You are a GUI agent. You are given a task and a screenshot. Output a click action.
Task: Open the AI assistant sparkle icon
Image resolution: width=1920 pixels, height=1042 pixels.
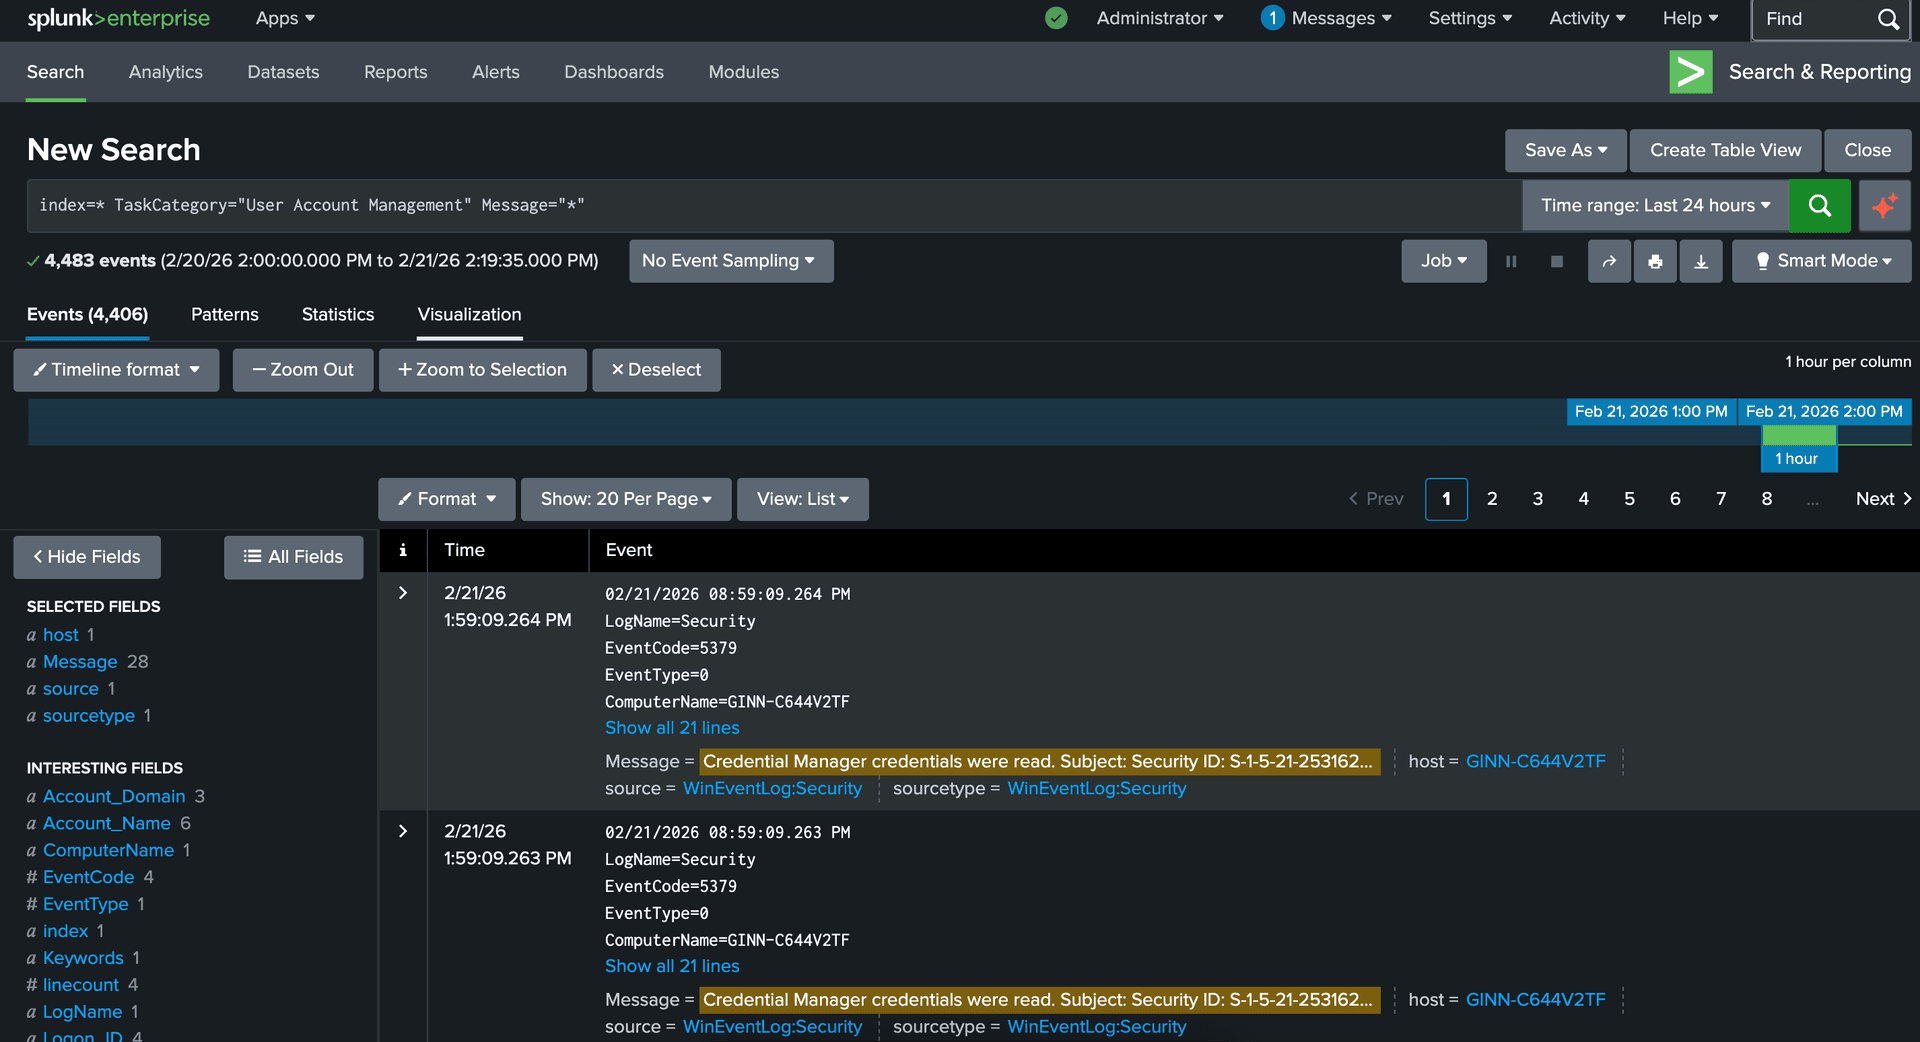1885,206
